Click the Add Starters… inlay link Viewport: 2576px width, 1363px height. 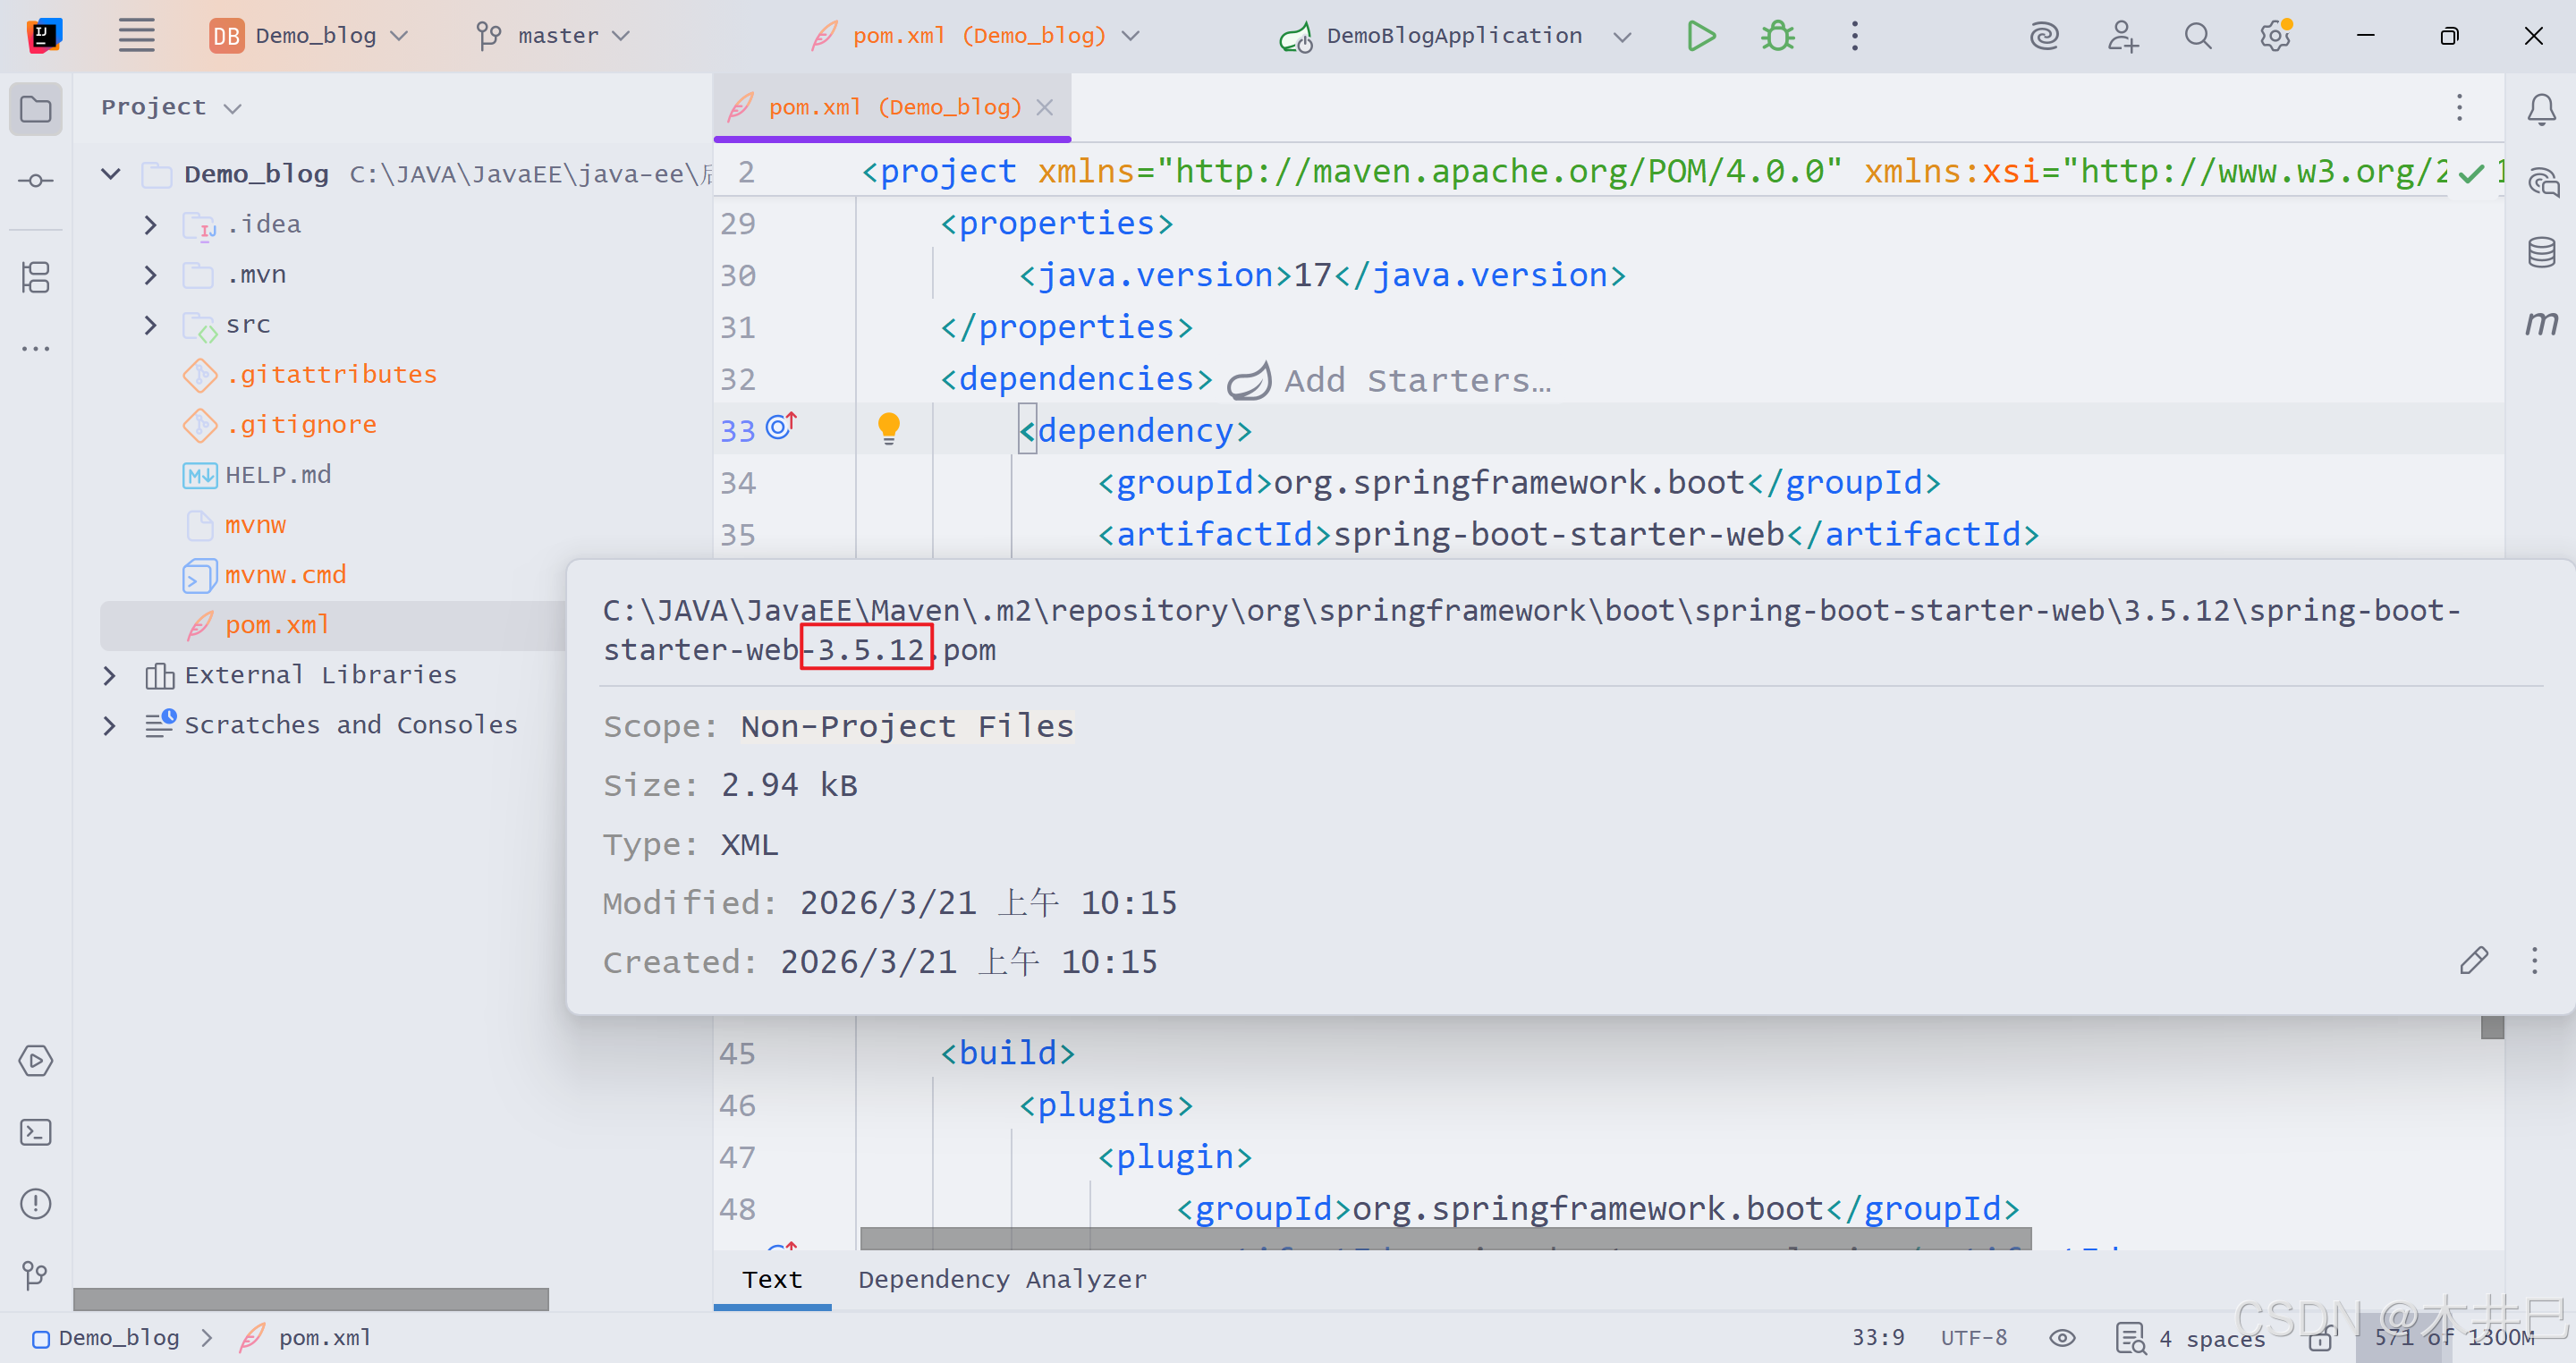pyautogui.click(x=1416, y=380)
